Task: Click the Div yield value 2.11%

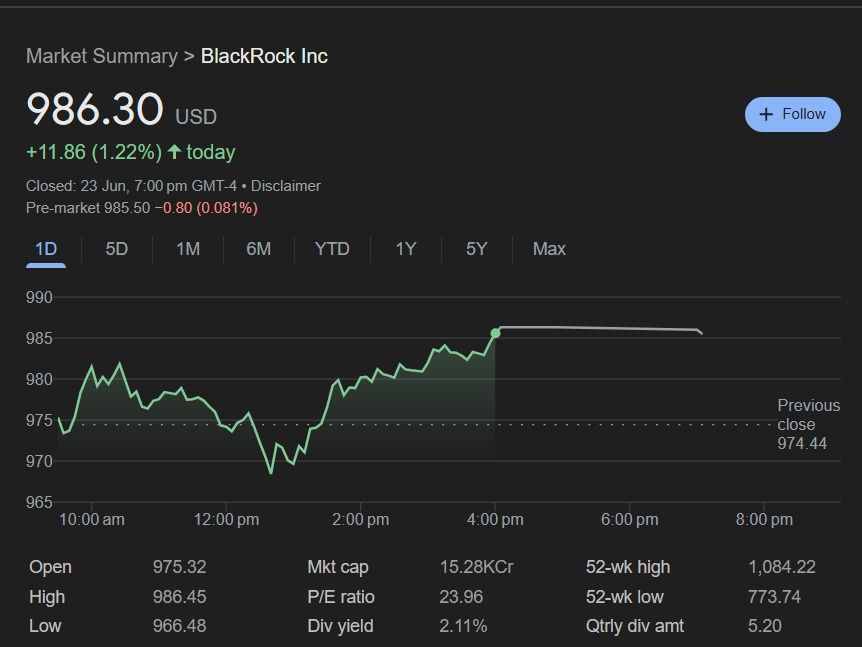Action: (x=463, y=626)
